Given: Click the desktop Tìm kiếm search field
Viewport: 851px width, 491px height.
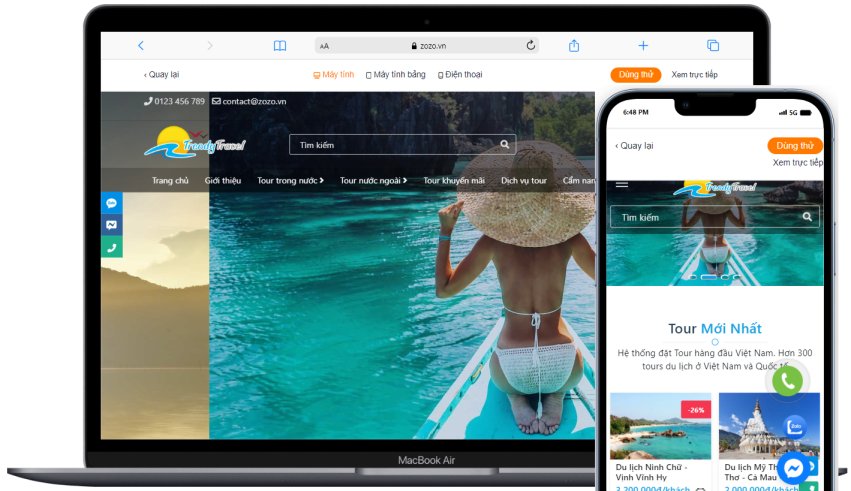Looking at the screenshot, I should 402,145.
